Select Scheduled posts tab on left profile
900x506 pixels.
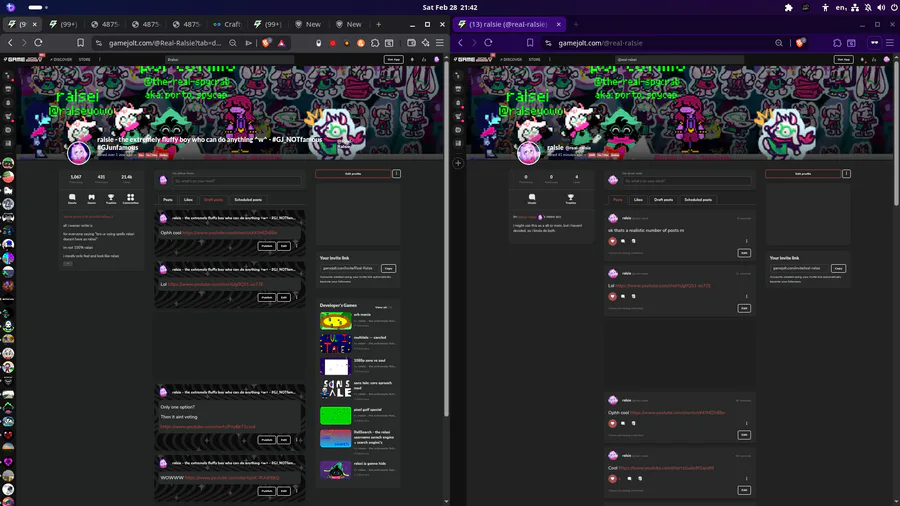pos(248,200)
